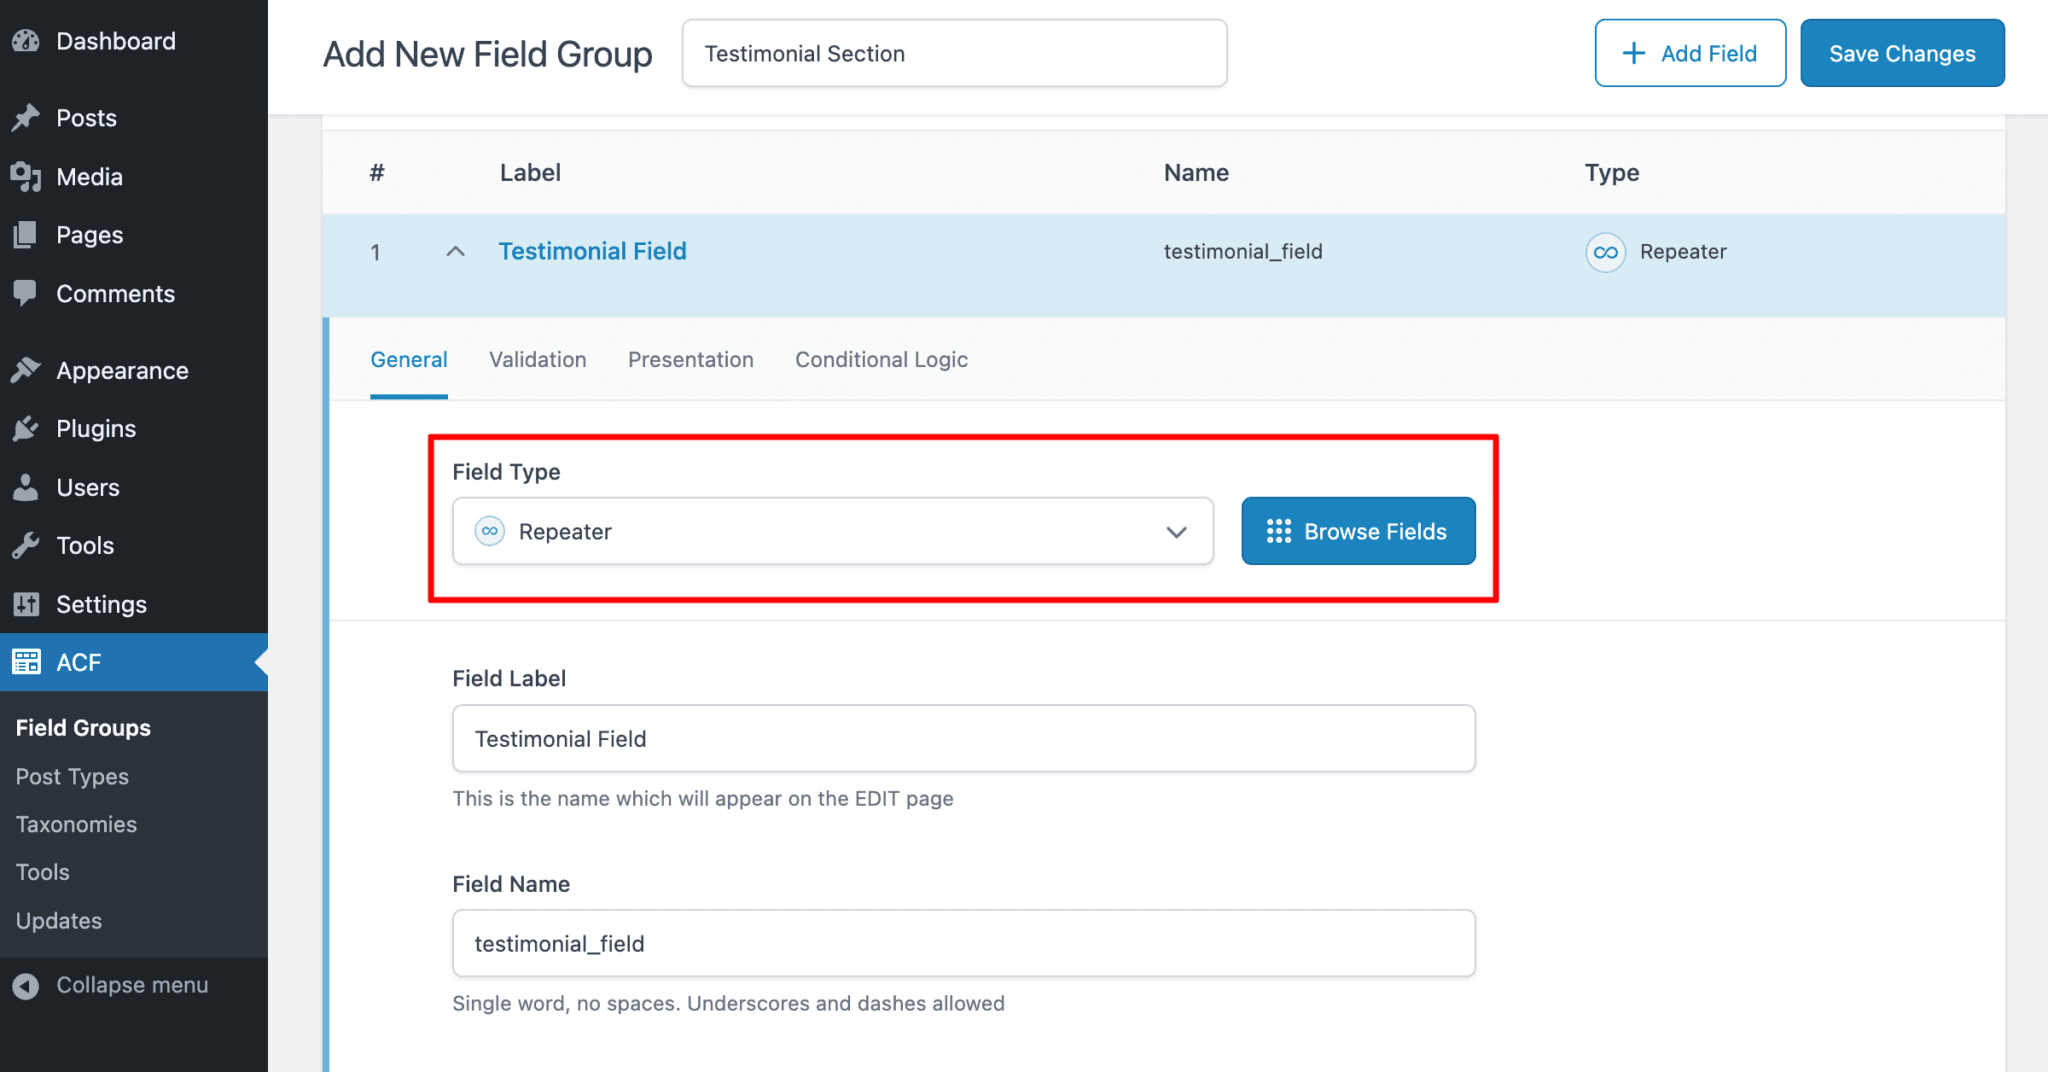
Task: Click the Add Field button
Action: (1689, 52)
